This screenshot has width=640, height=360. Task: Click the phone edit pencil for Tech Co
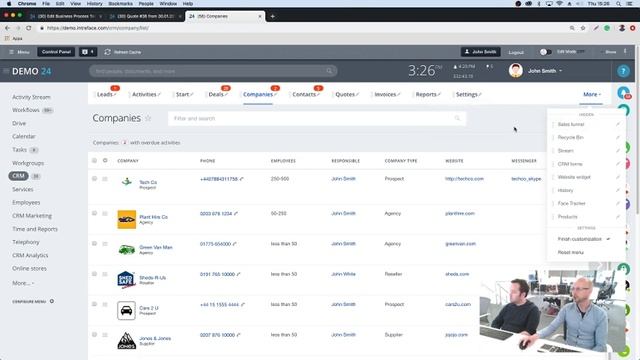241,179
